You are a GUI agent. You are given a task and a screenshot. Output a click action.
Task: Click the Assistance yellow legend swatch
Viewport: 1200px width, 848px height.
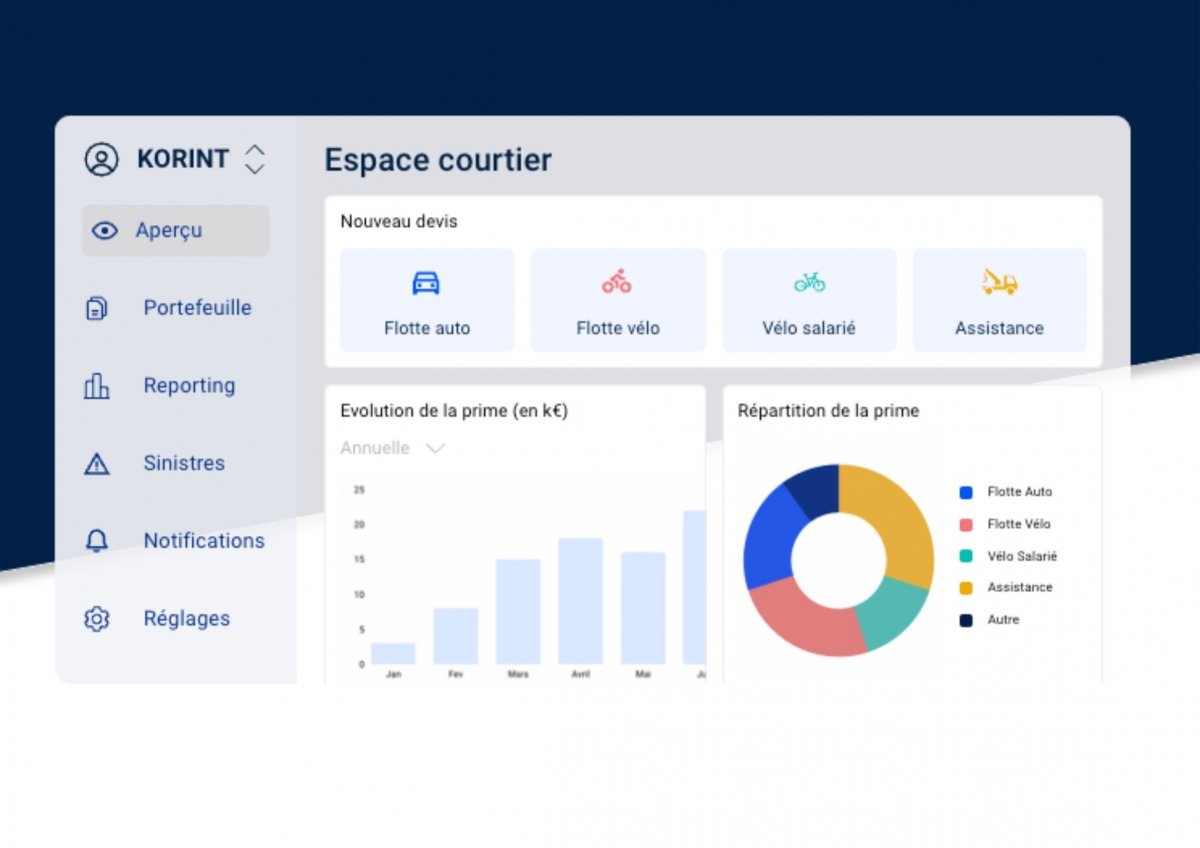pyautogui.click(x=966, y=588)
